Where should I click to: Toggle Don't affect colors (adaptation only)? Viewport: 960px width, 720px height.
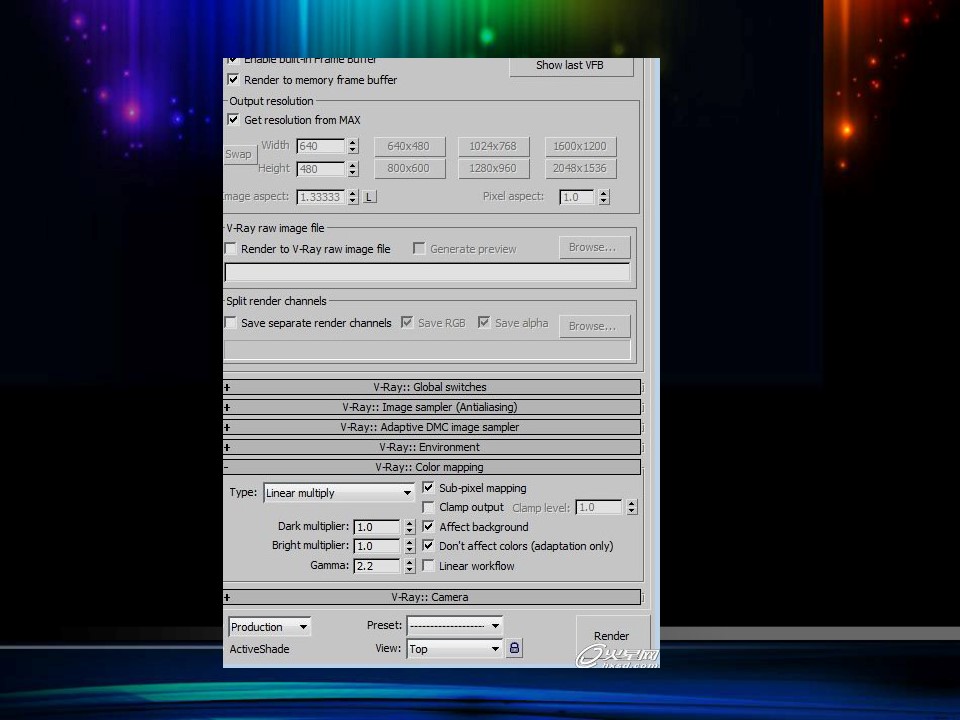tap(429, 546)
